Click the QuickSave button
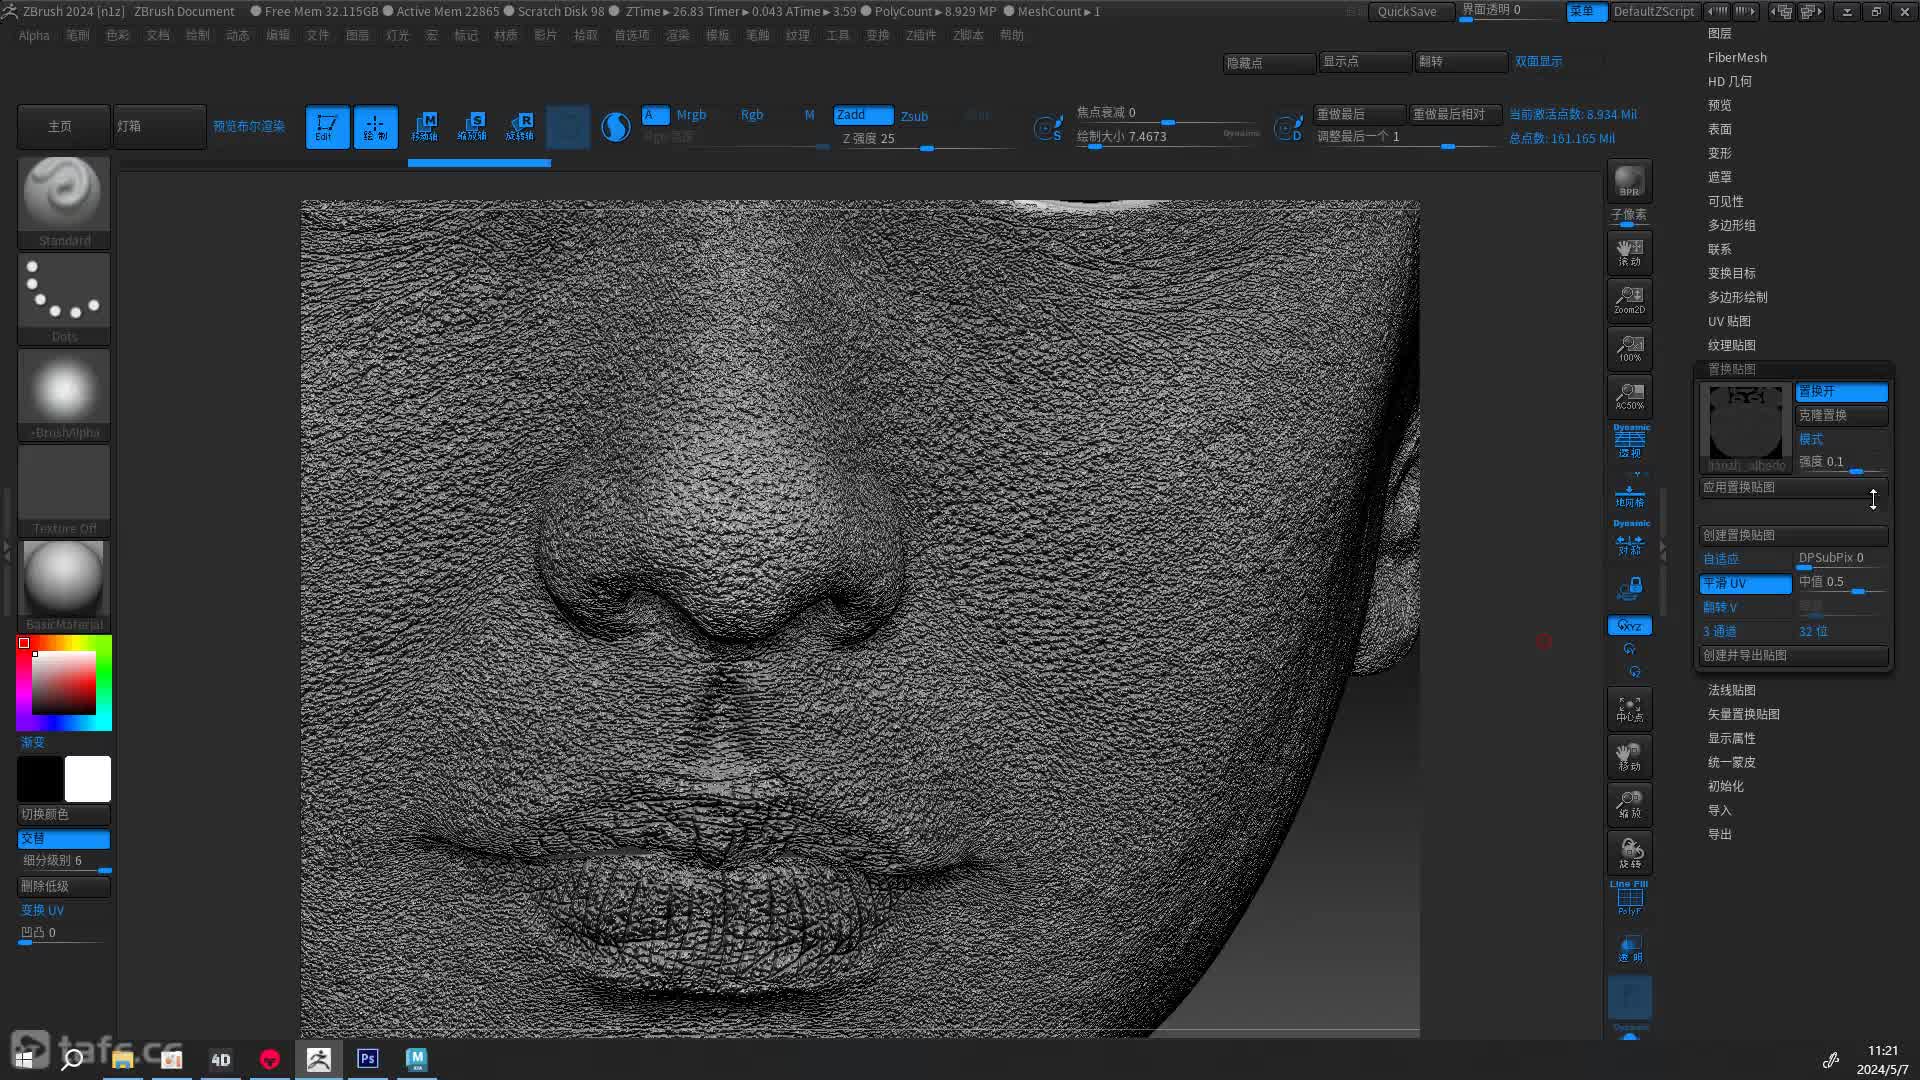The height and width of the screenshot is (1080, 1920). (x=1411, y=11)
